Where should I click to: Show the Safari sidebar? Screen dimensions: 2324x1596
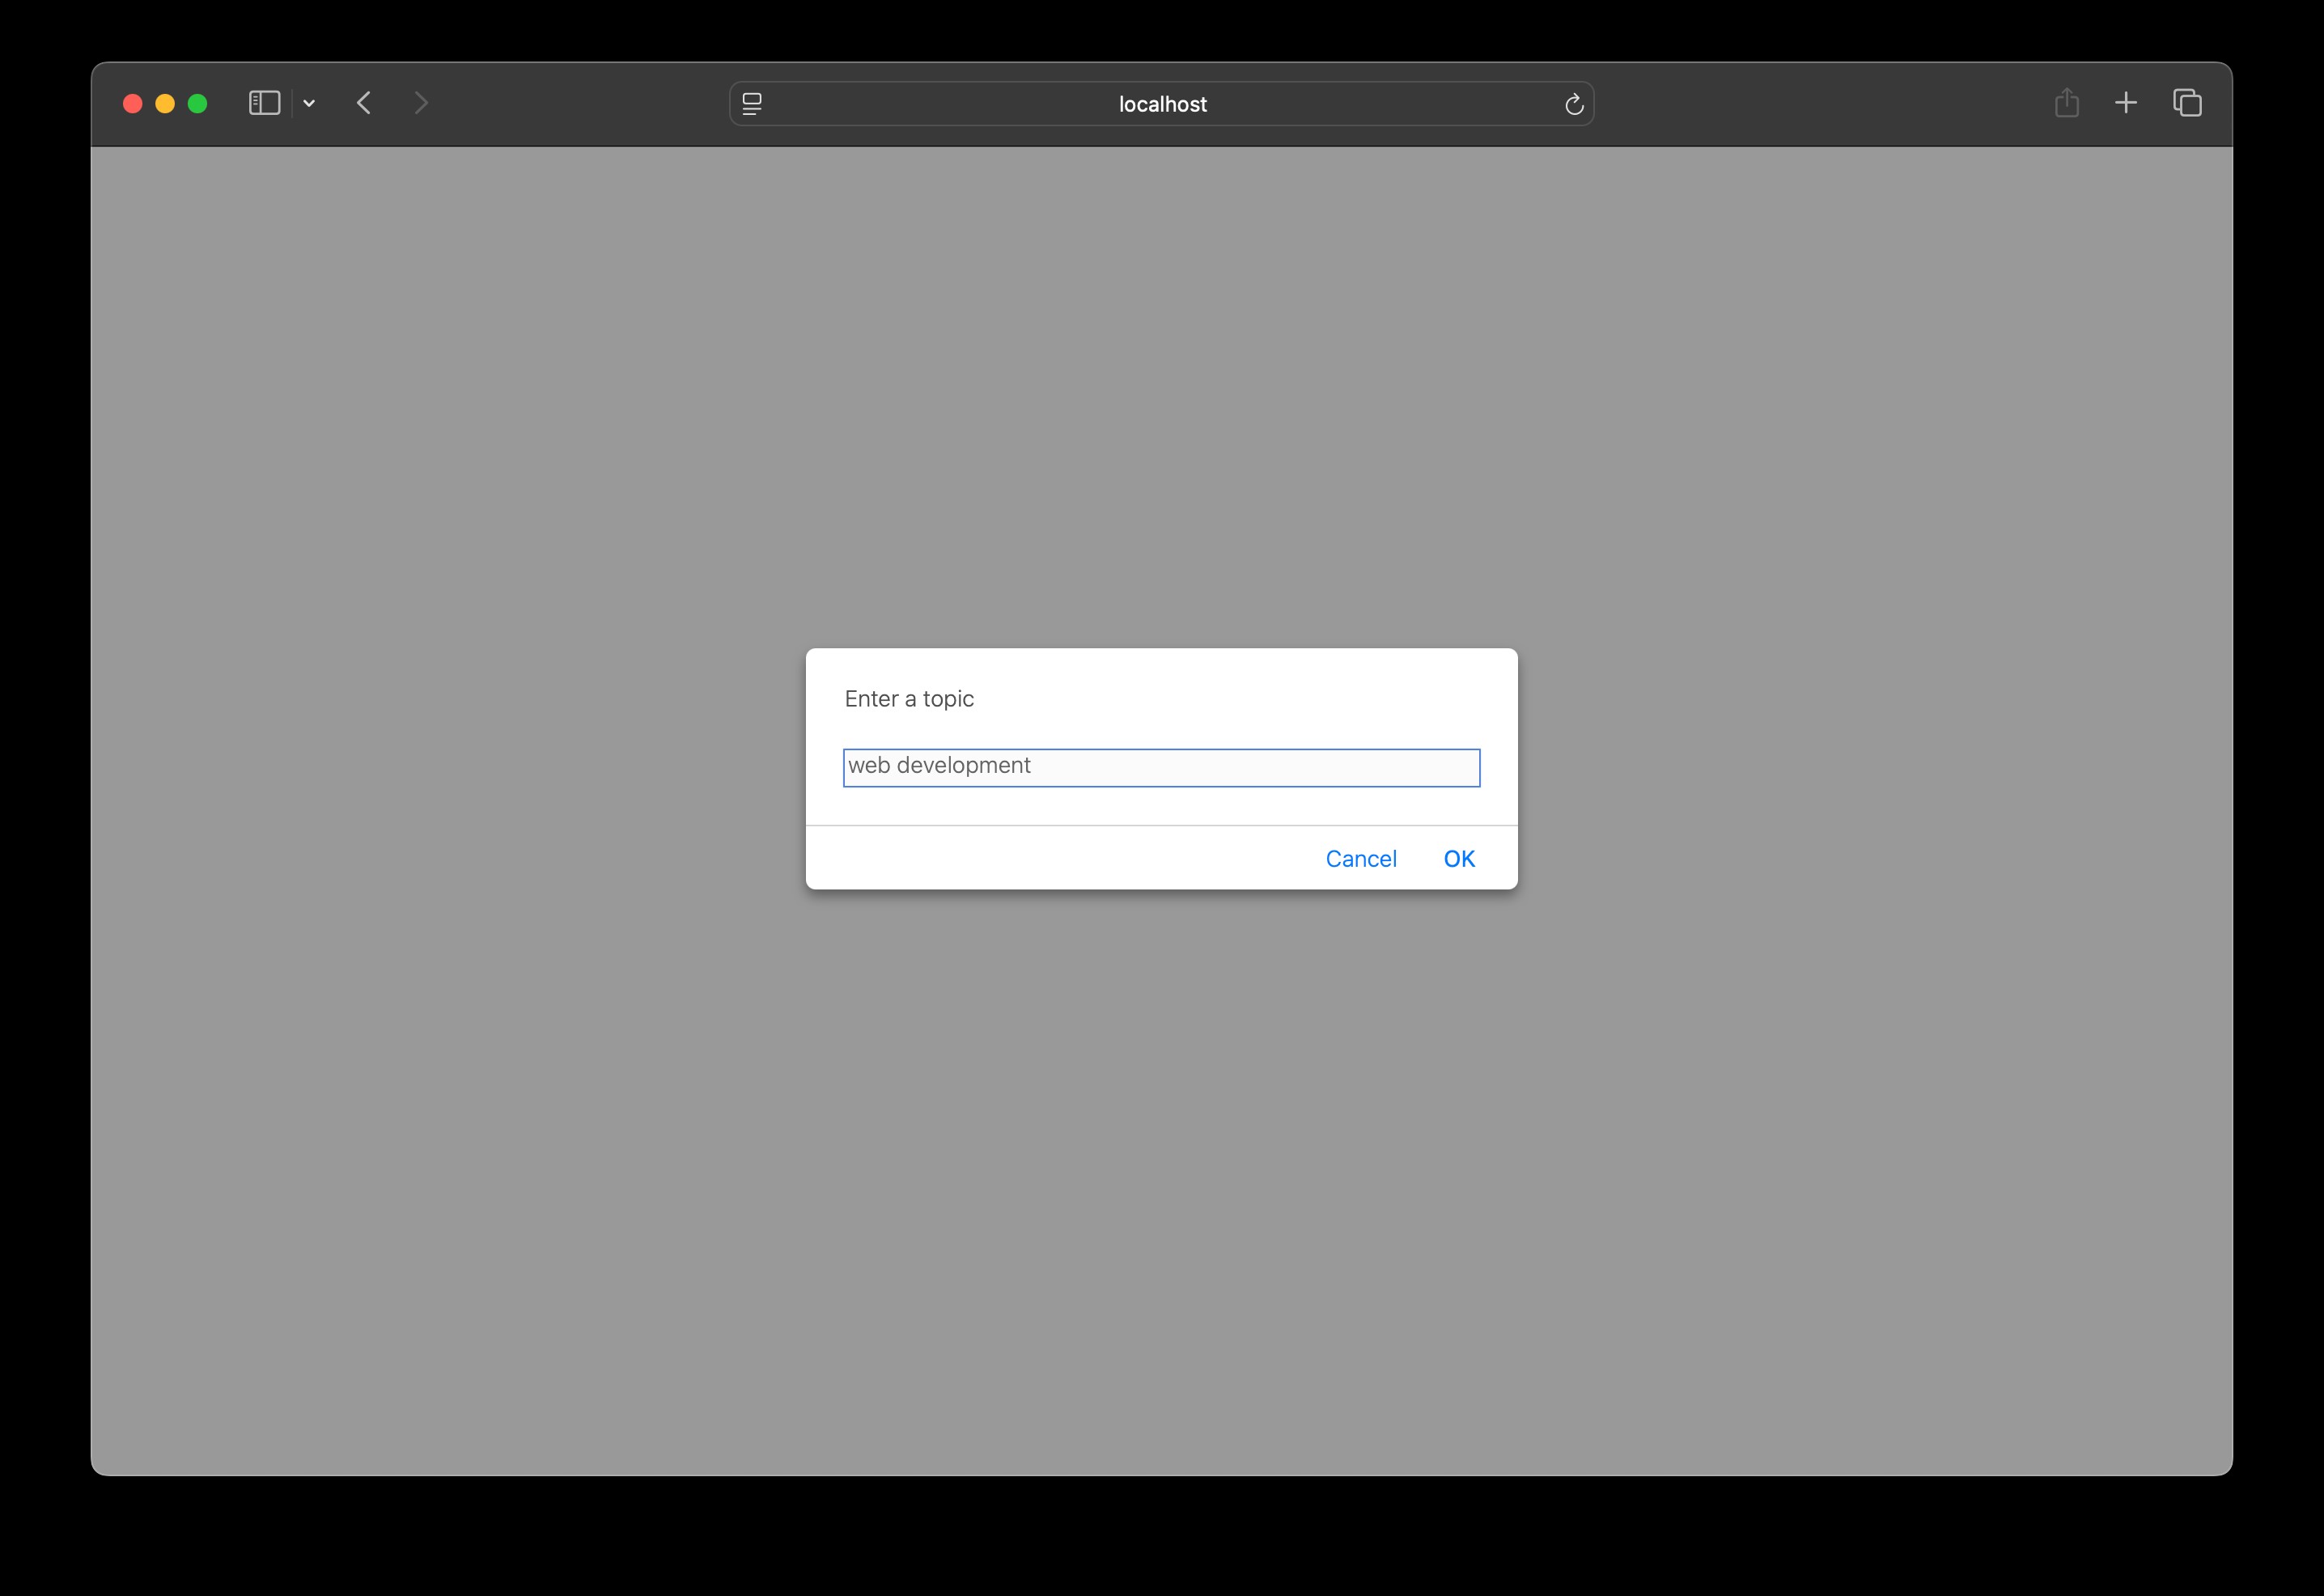point(264,103)
